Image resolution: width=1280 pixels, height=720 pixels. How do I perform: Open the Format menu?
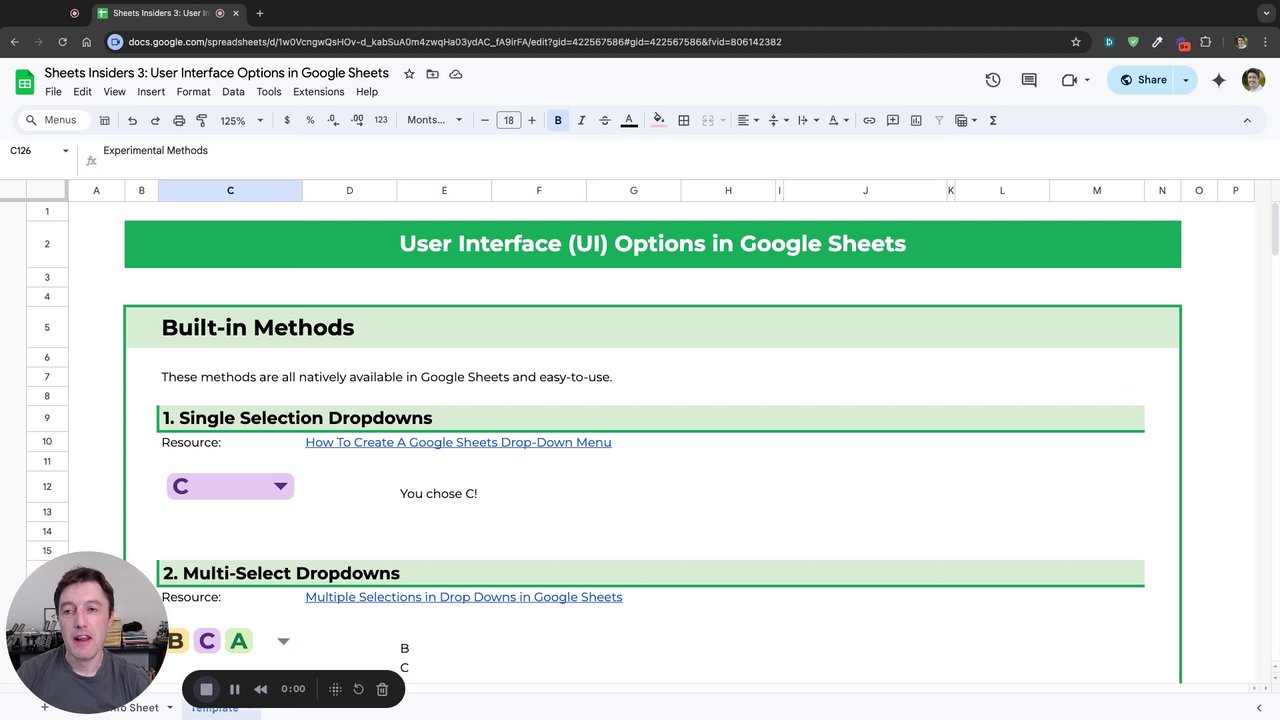pos(193,92)
